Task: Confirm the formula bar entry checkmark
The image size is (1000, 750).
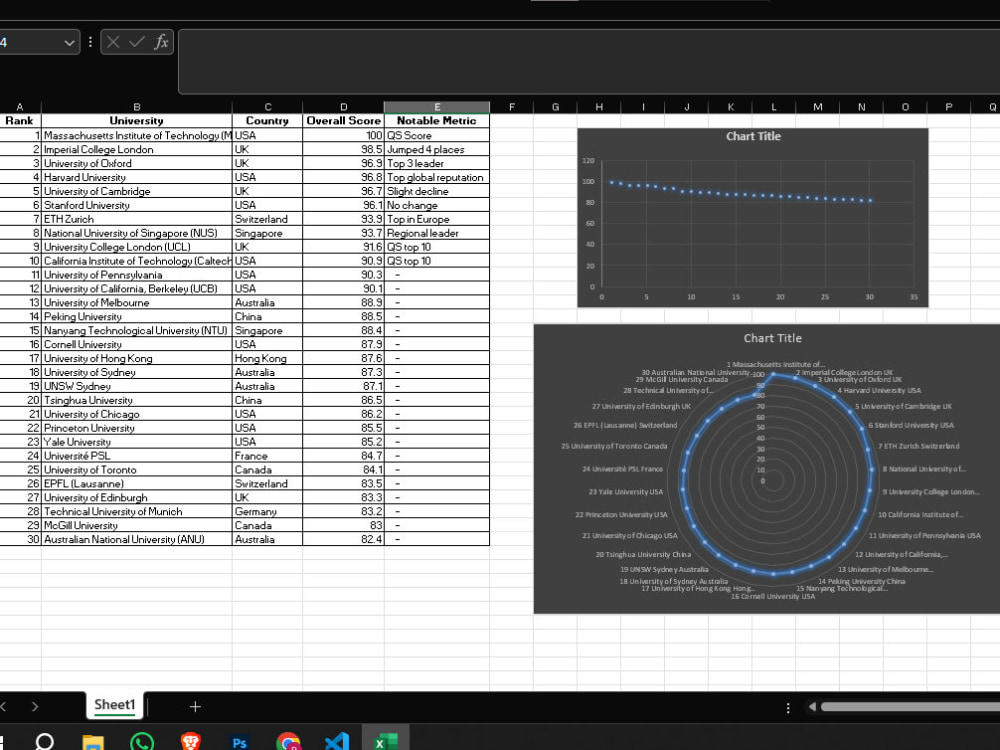Action: [136, 42]
